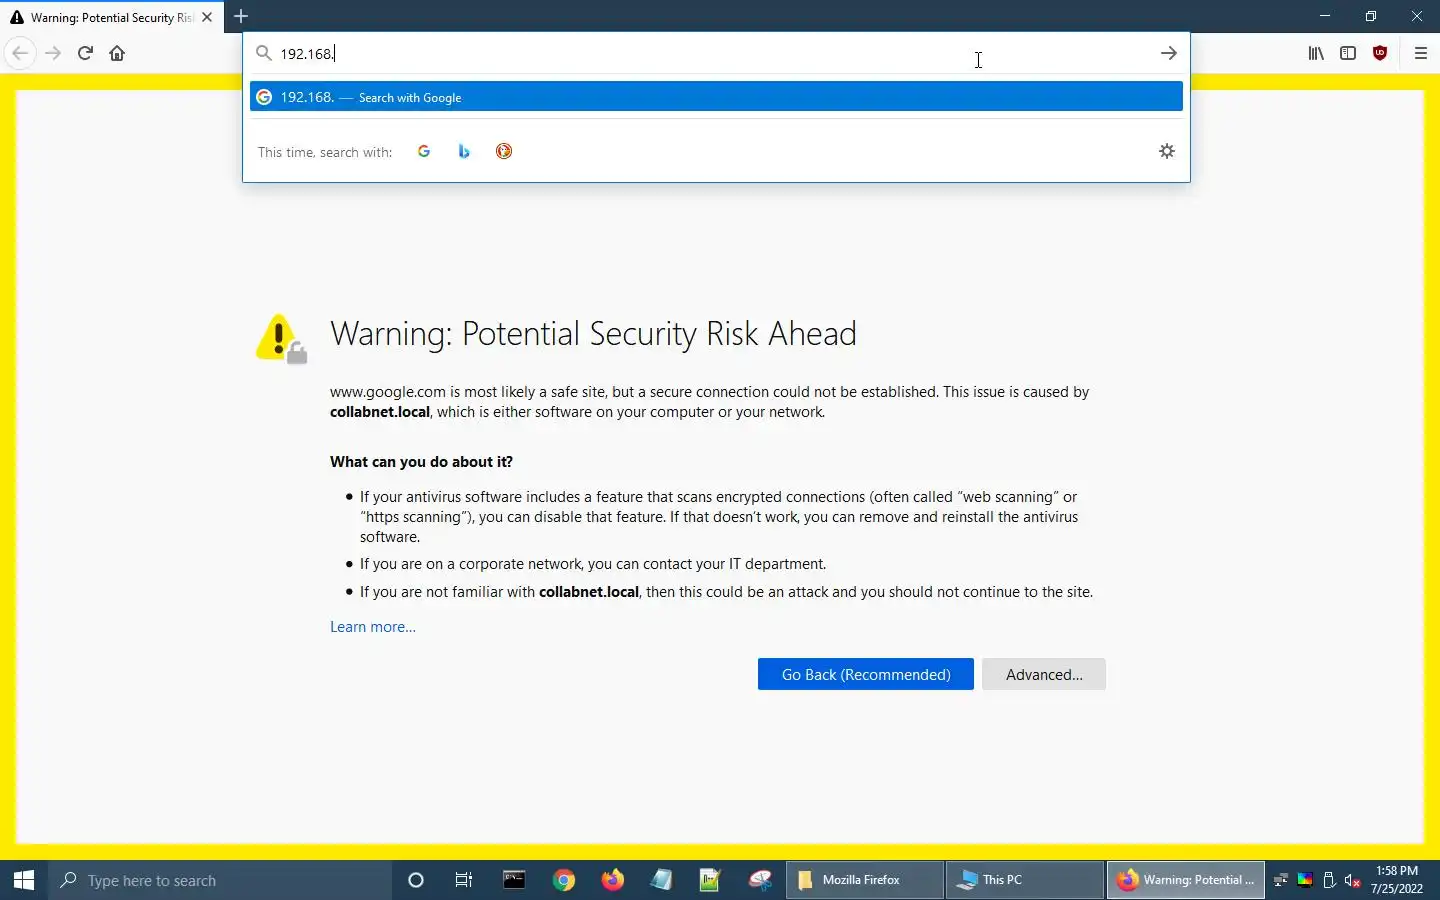Screen dimensions: 1440x900
Task: Launch the command prompt taskbar icon
Action: (514, 880)
